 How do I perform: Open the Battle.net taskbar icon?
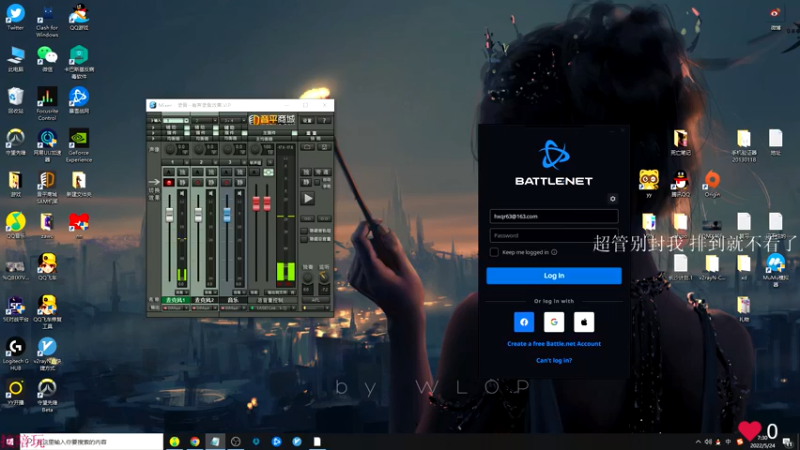click(x=276, y=442)
